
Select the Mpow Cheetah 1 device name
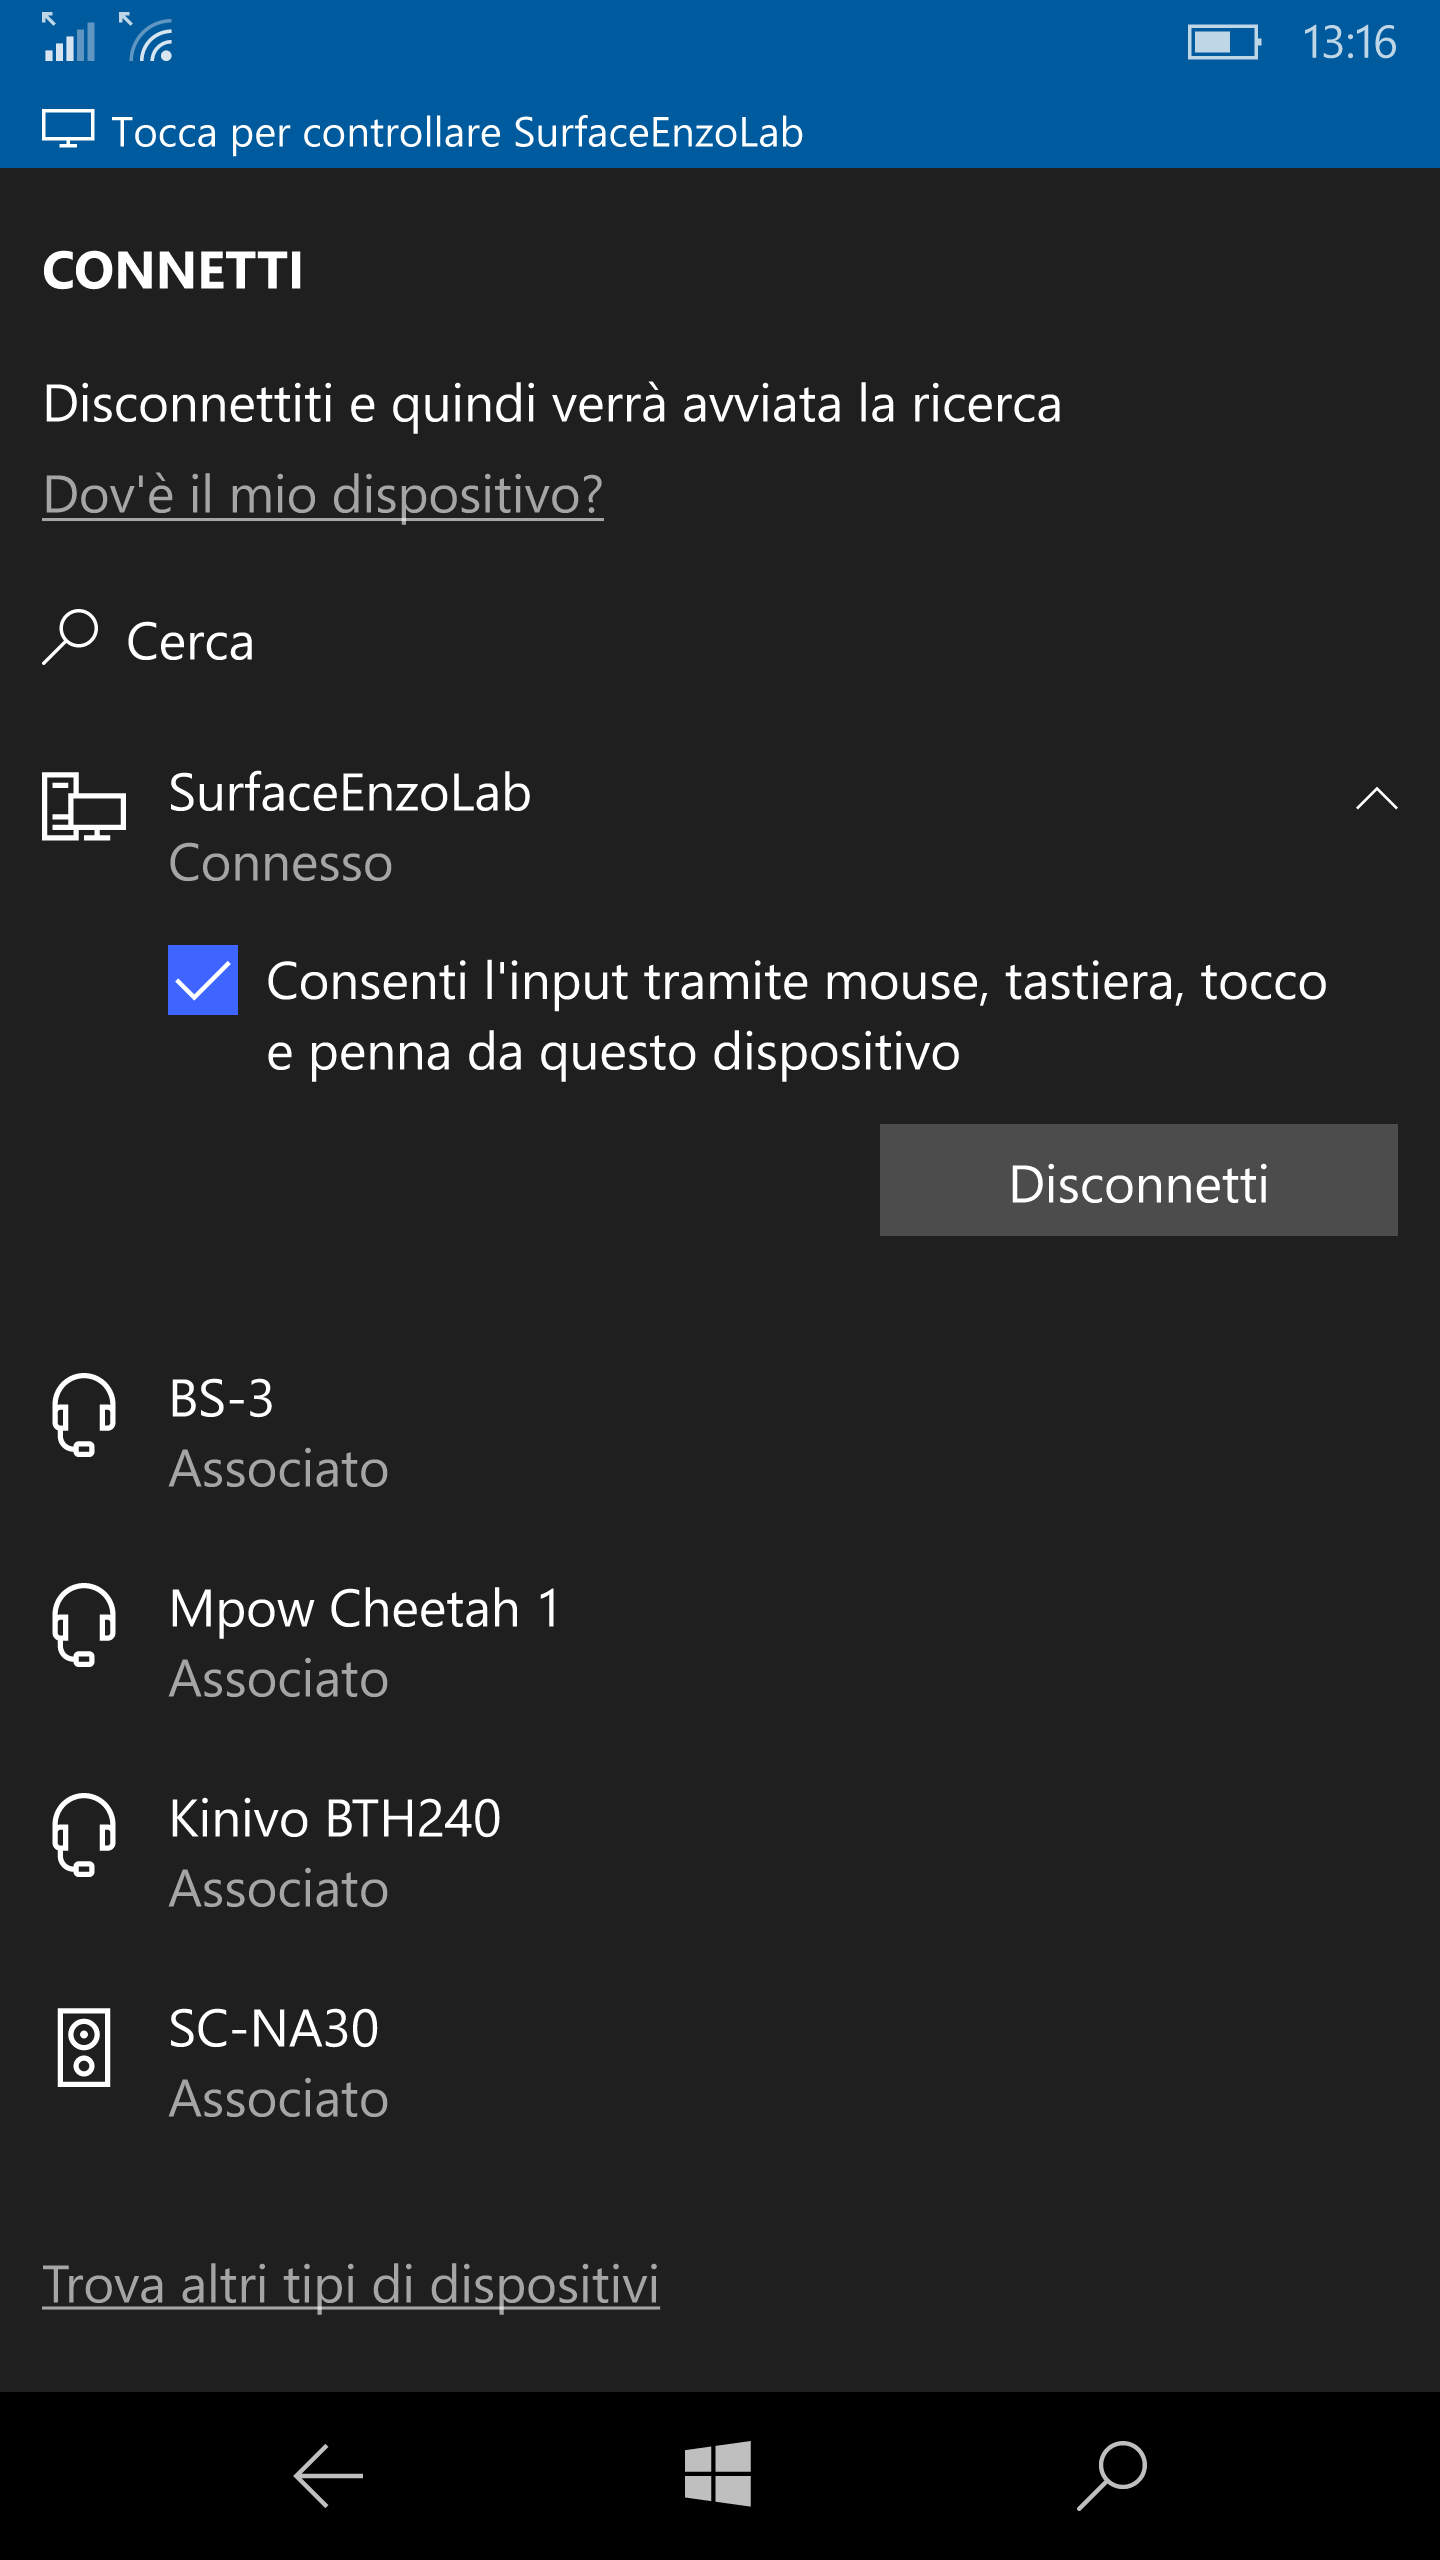click(365, 1608)
